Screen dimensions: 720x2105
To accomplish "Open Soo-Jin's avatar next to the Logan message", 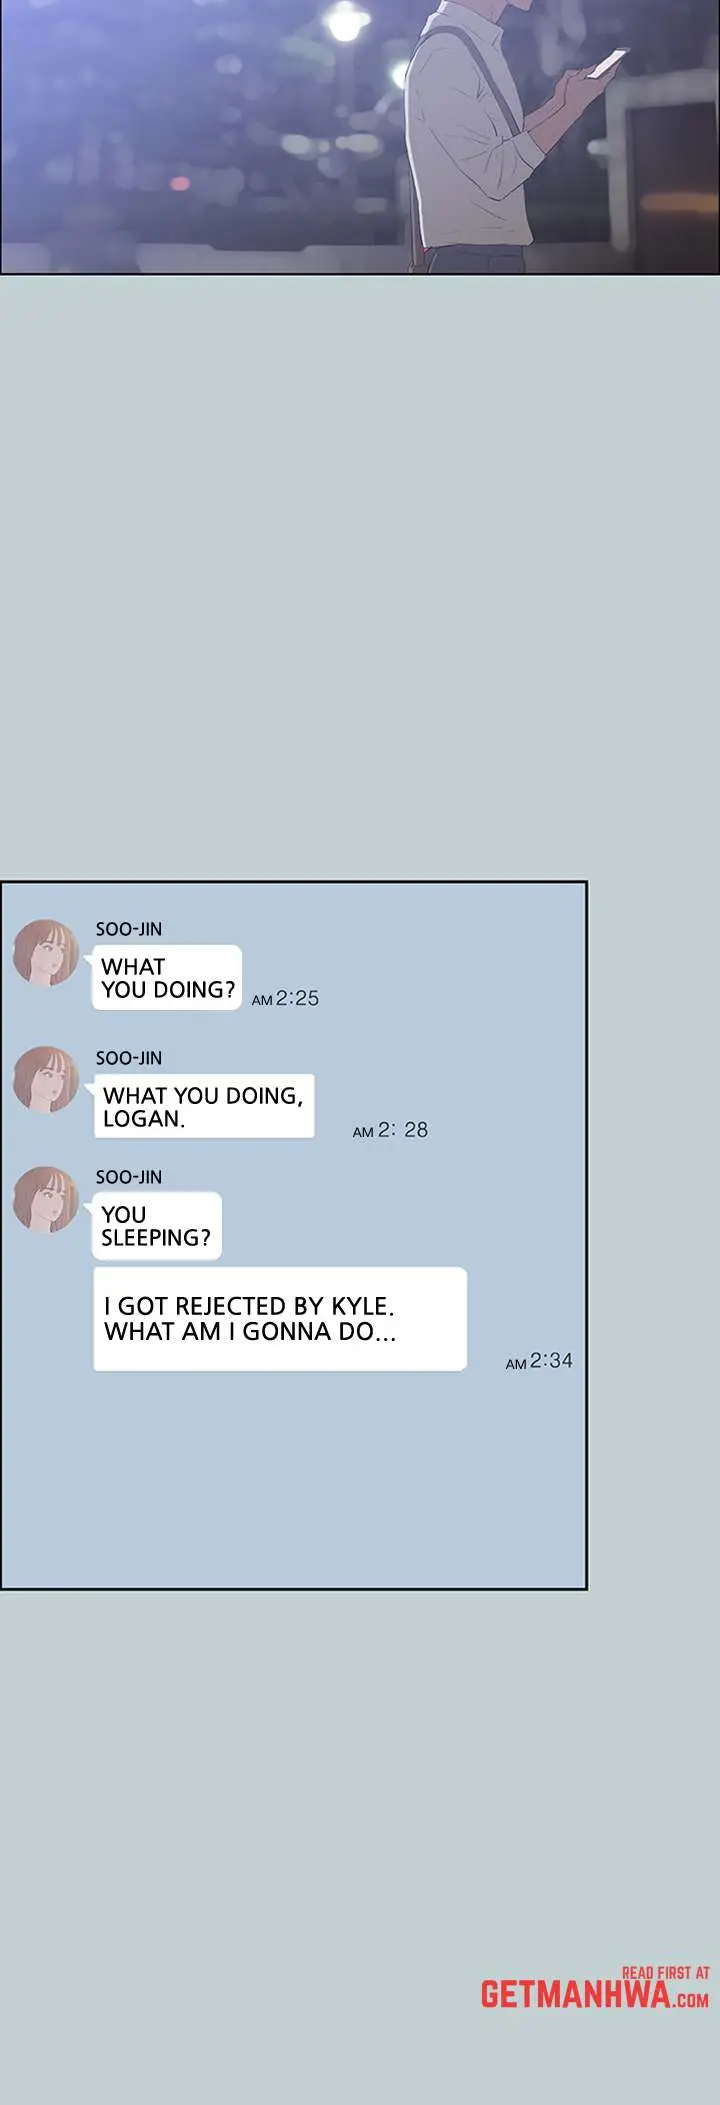I will point(46,1080).
